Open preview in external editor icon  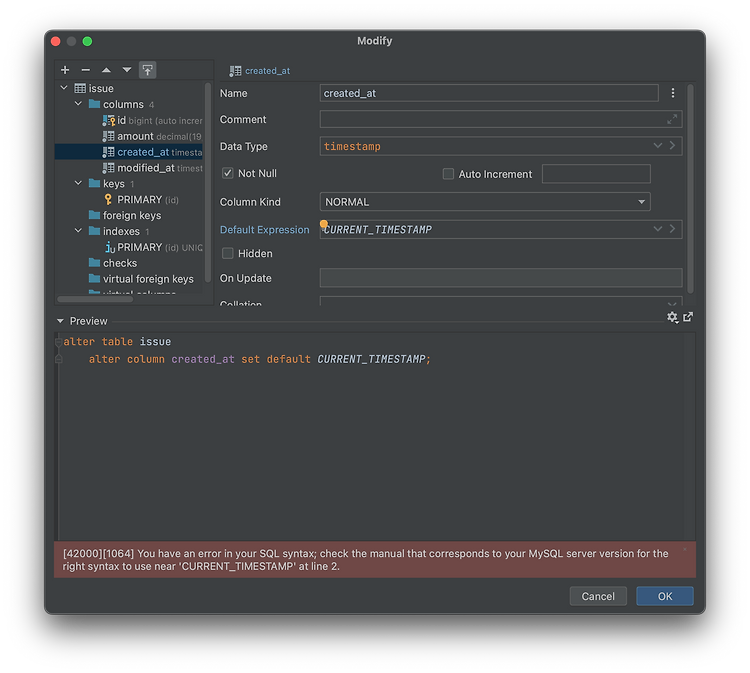point(688,317)
